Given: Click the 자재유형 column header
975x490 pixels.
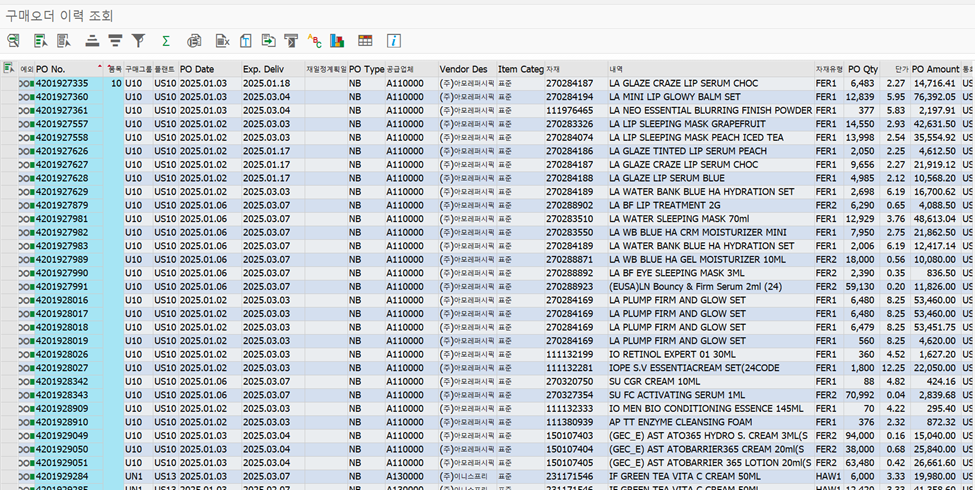Looking at the screenshot, I should [x=829, y=69].
